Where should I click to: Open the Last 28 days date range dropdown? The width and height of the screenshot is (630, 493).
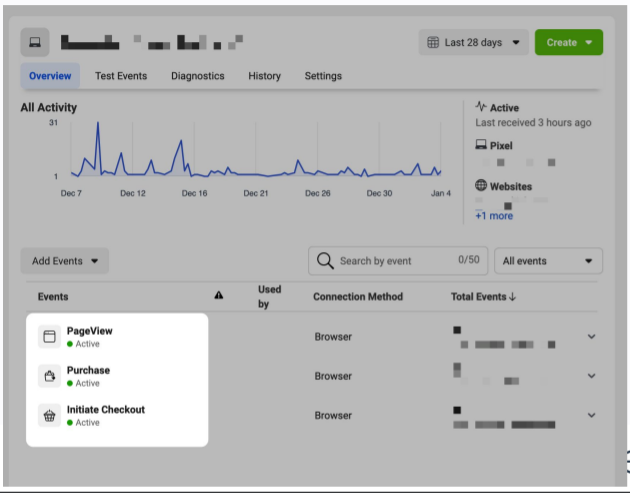[473, 42]
